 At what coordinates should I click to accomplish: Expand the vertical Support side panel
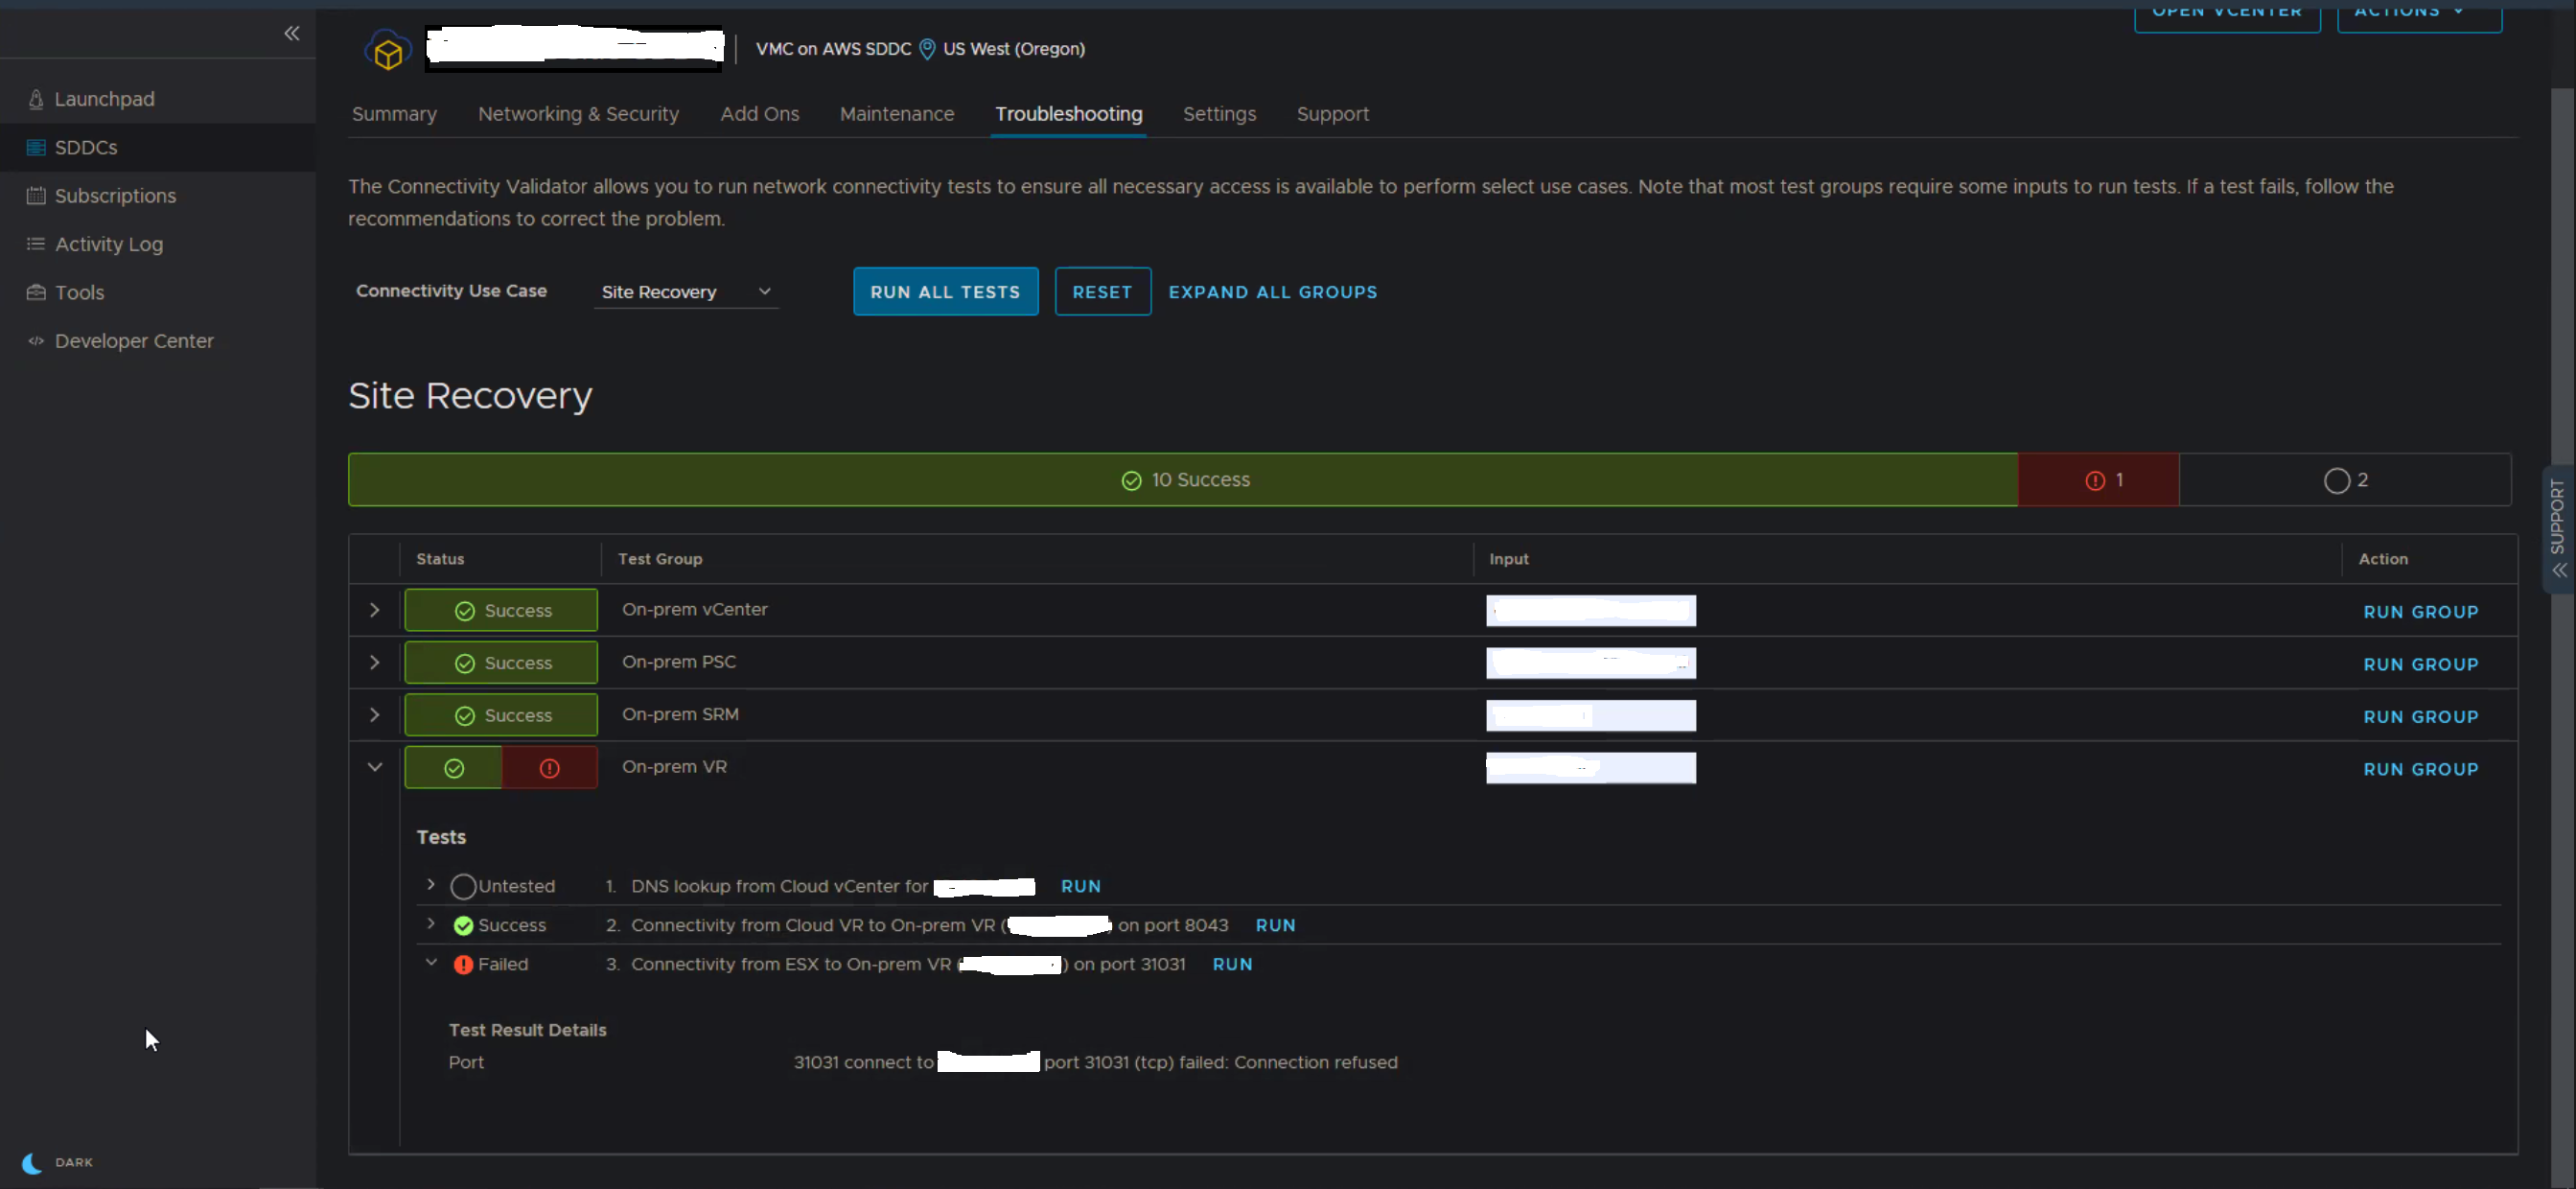click(2558, 530)
